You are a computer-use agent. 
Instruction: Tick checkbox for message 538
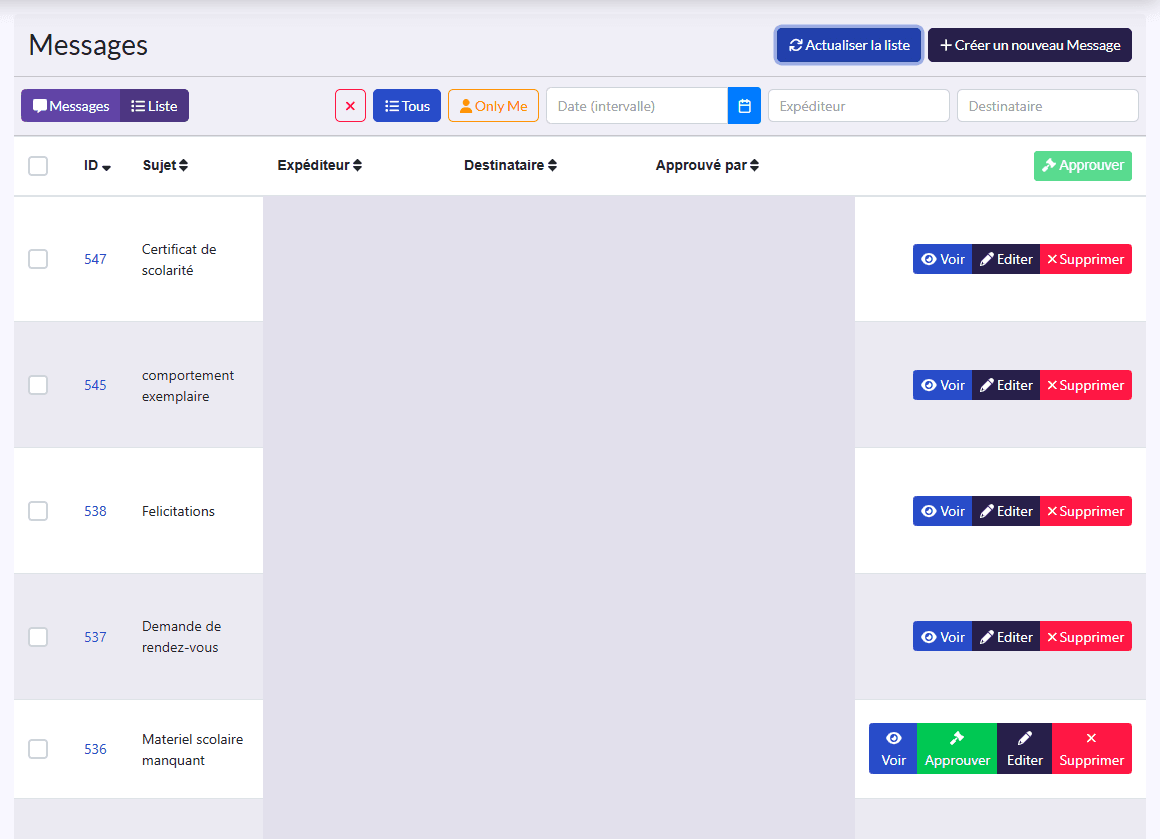(38, 511)
